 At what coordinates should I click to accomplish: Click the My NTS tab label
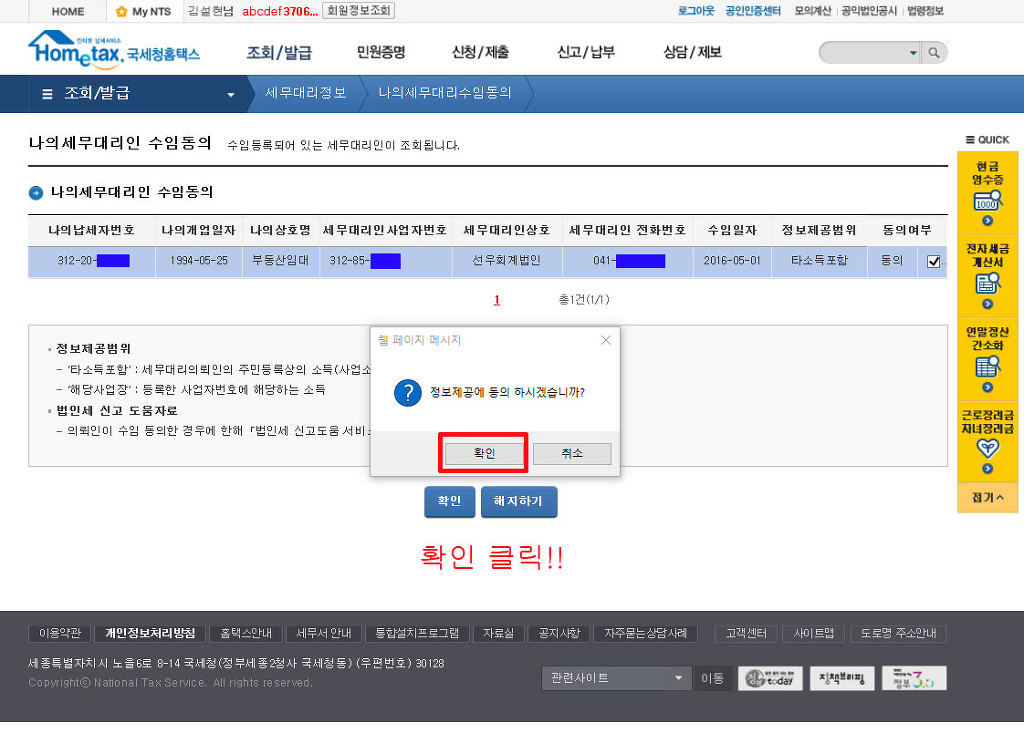[x=152, y=11]
